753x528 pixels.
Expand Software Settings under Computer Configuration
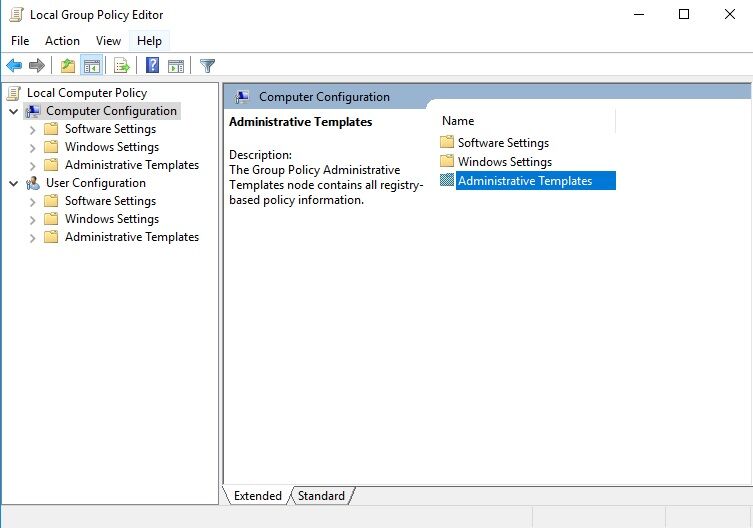coord(32,130)
